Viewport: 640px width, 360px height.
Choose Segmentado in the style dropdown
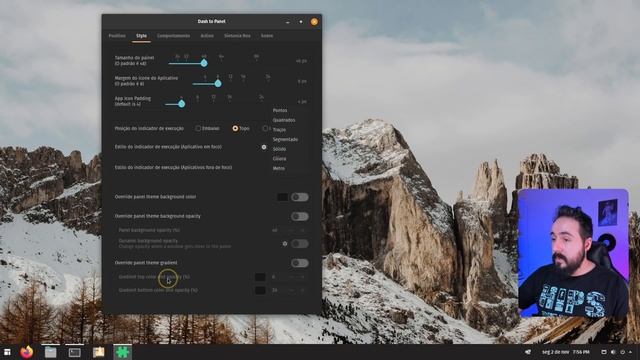pos(285,140)
